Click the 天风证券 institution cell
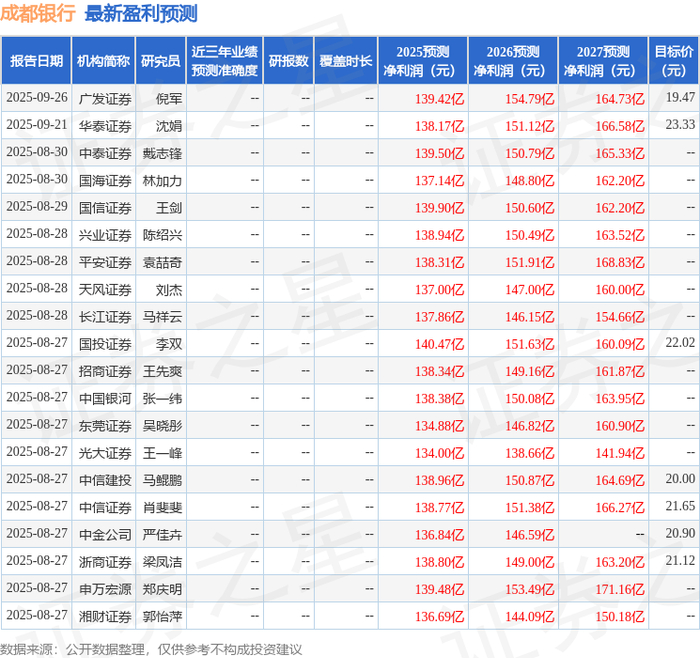 [x=105, y=289]
